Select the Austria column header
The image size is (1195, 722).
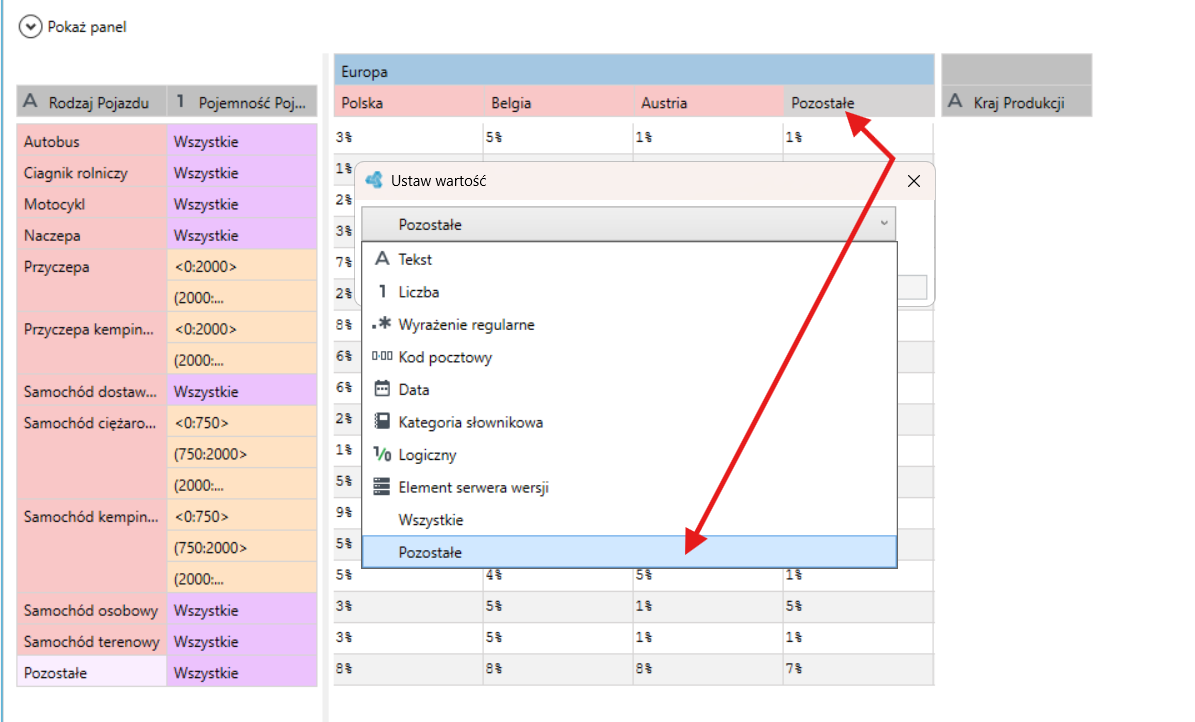pyautogui.click(x=709, y=102)
